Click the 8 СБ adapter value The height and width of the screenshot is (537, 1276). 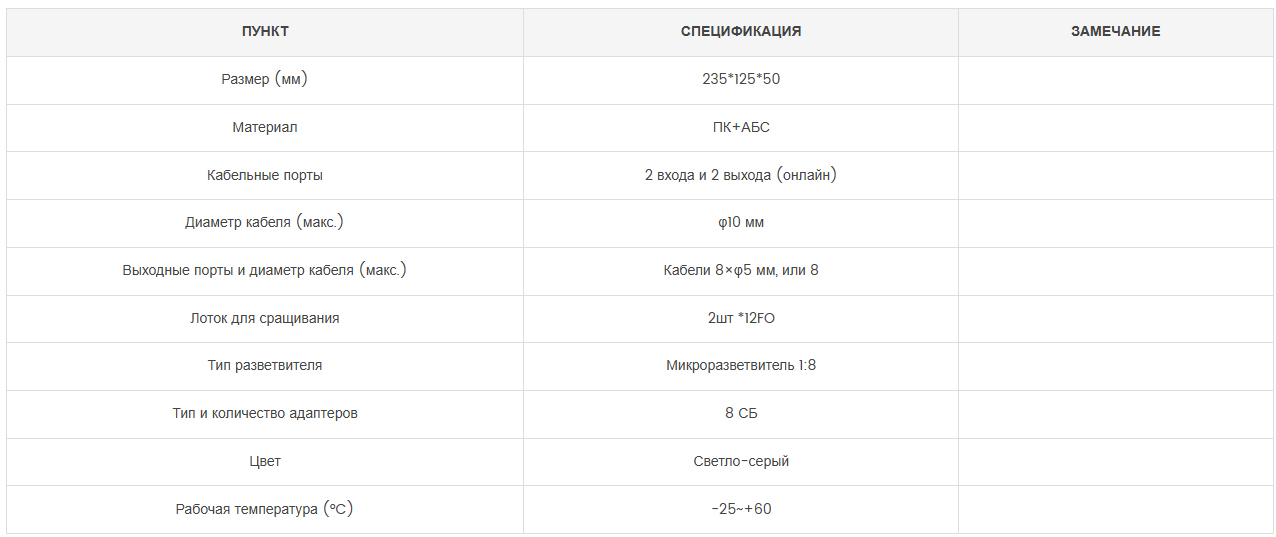click(741, 414)
